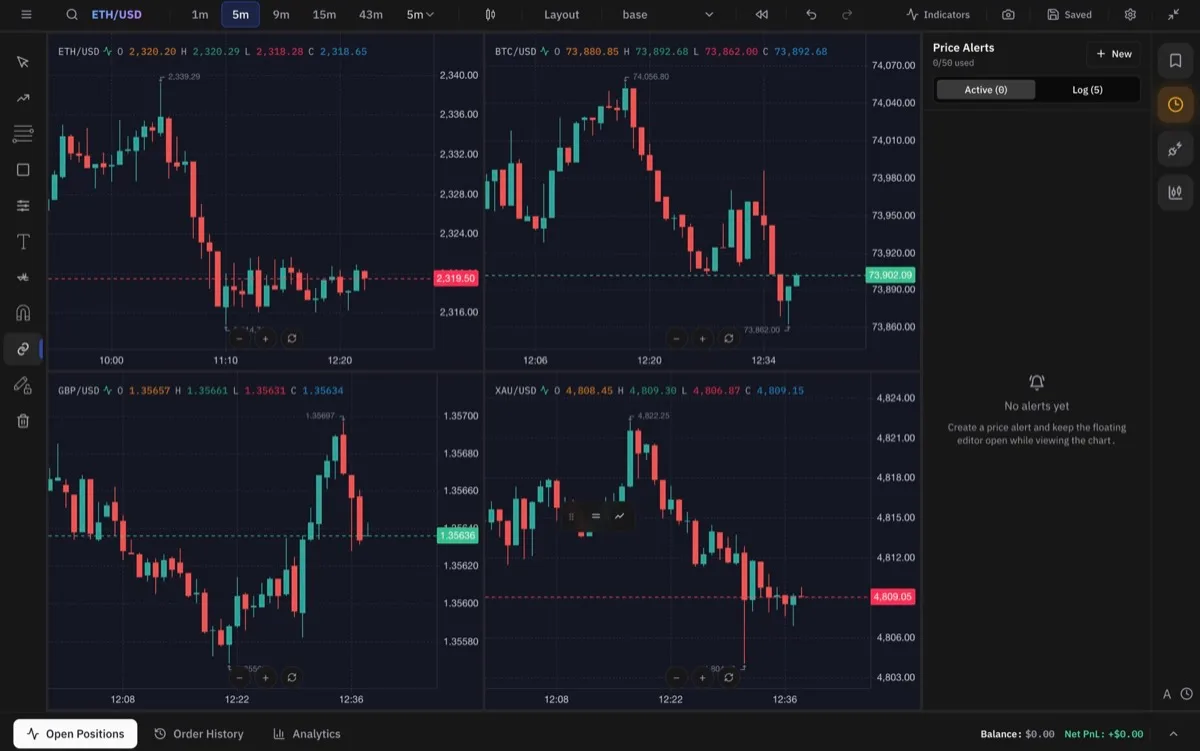Viewport: 1200px width, 751px height.
Task: Toggle the link charts icon
Action: coord(23,349)
